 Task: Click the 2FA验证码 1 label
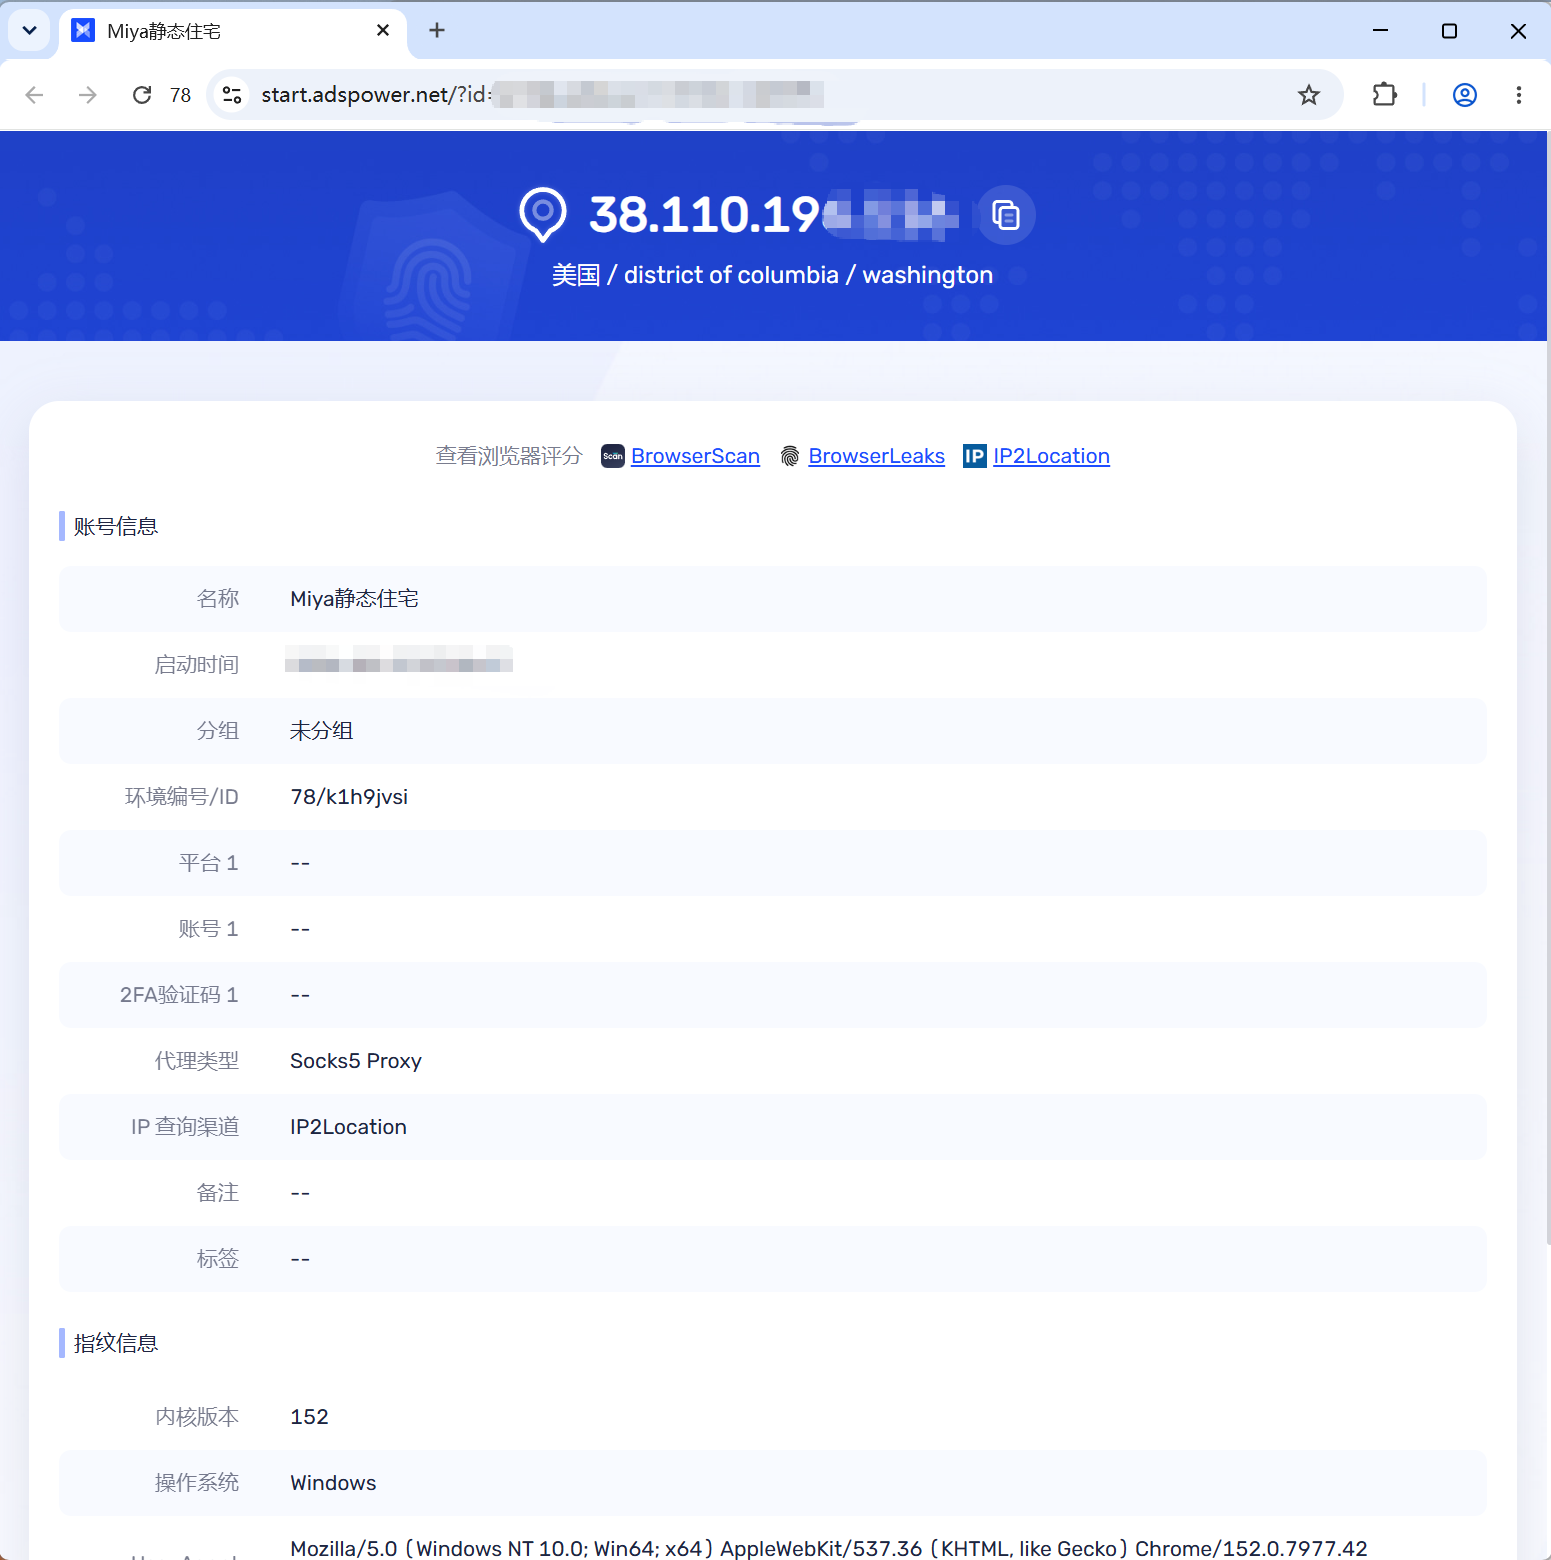pyautogui.click(x=179, y=995)
